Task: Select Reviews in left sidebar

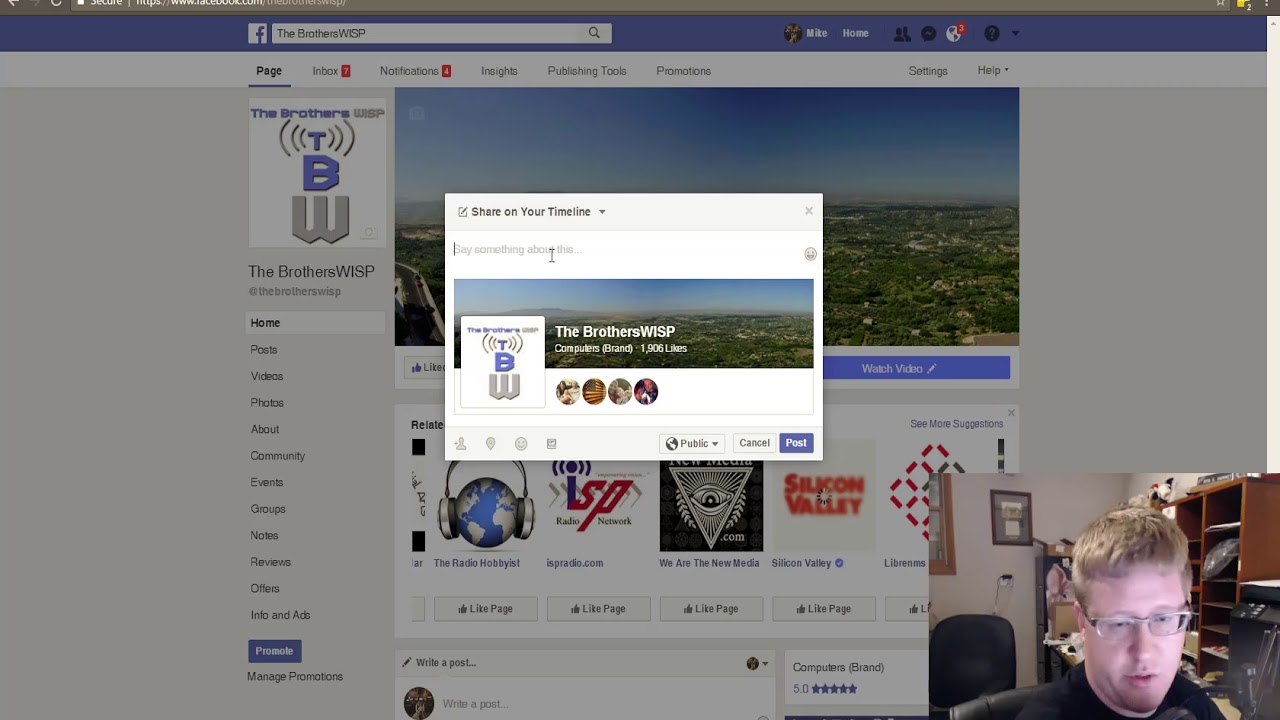Action: [270, 562]
